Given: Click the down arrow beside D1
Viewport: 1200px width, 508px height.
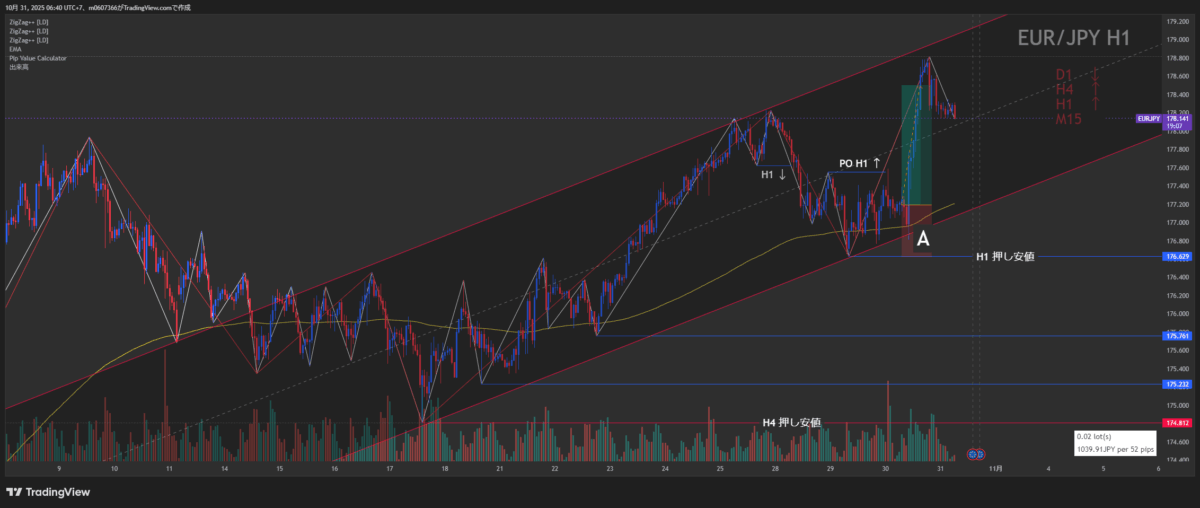Looking at the screenshot, I should (1095, 75).
